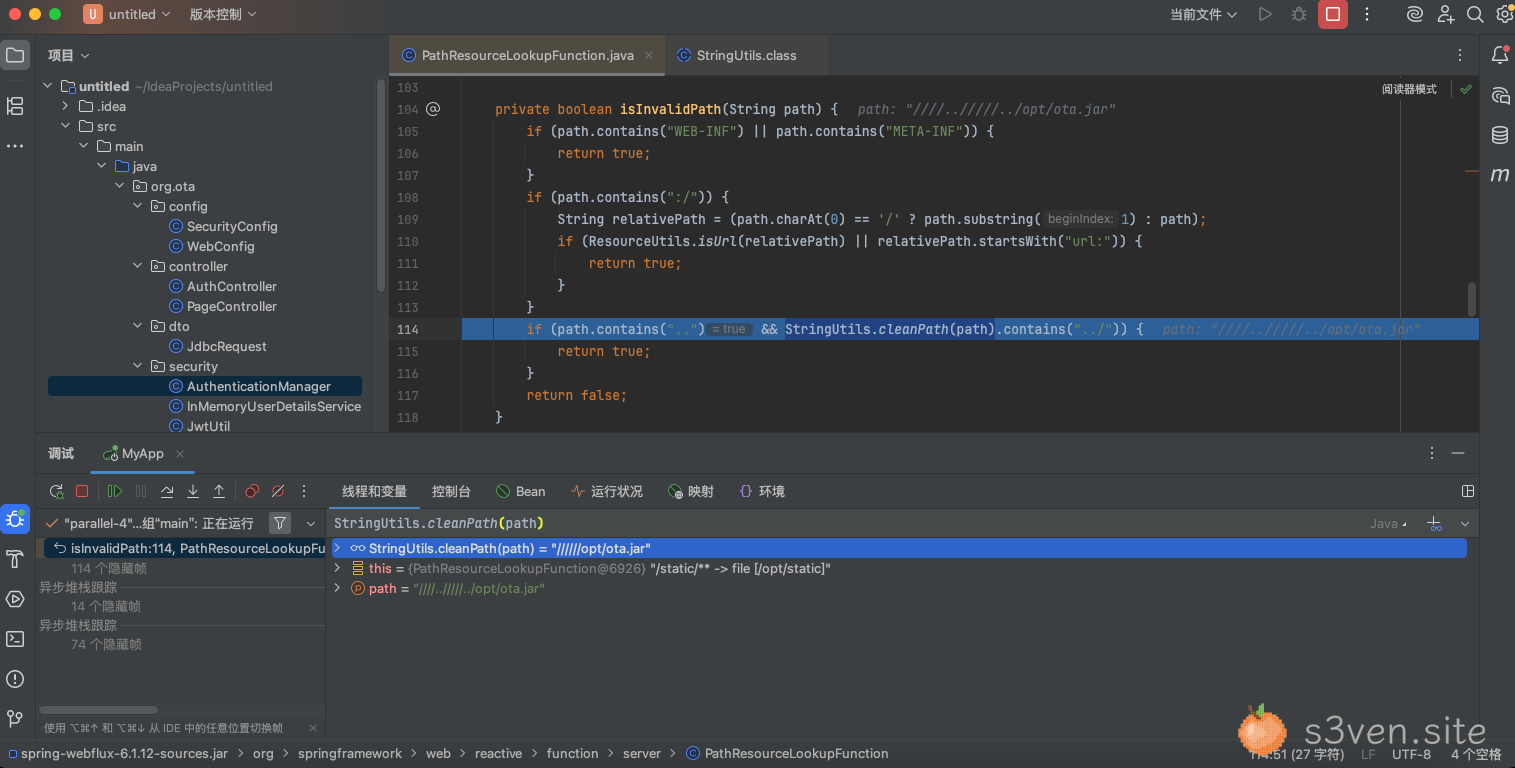Open the version control dropdown
This screenshot has width=1515, height=768.
(x=223, y=14)
